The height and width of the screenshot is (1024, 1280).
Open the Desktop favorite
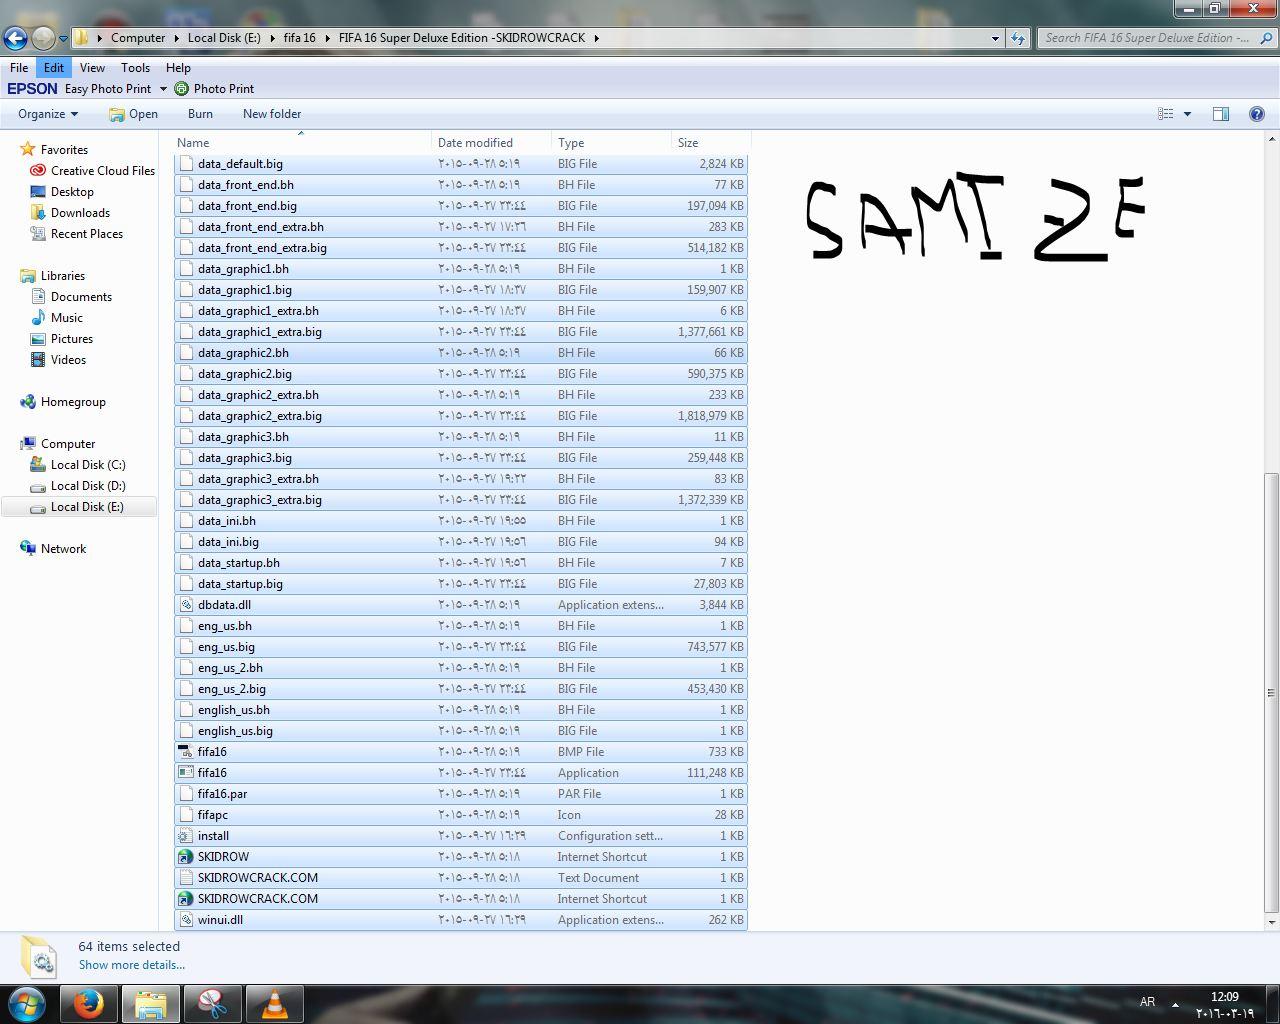click(72, 192)
